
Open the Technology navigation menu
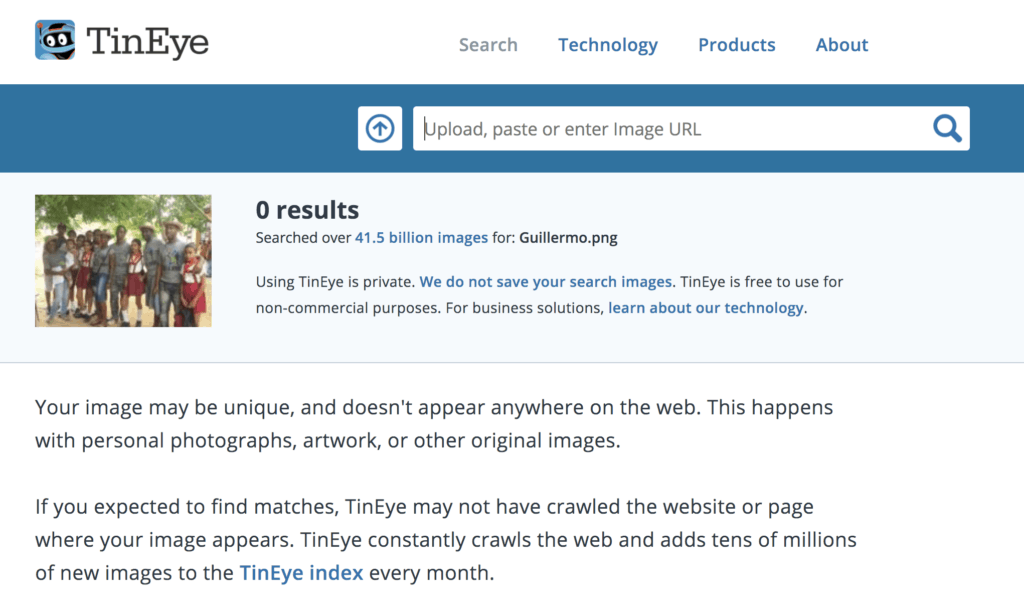(607, 45)
